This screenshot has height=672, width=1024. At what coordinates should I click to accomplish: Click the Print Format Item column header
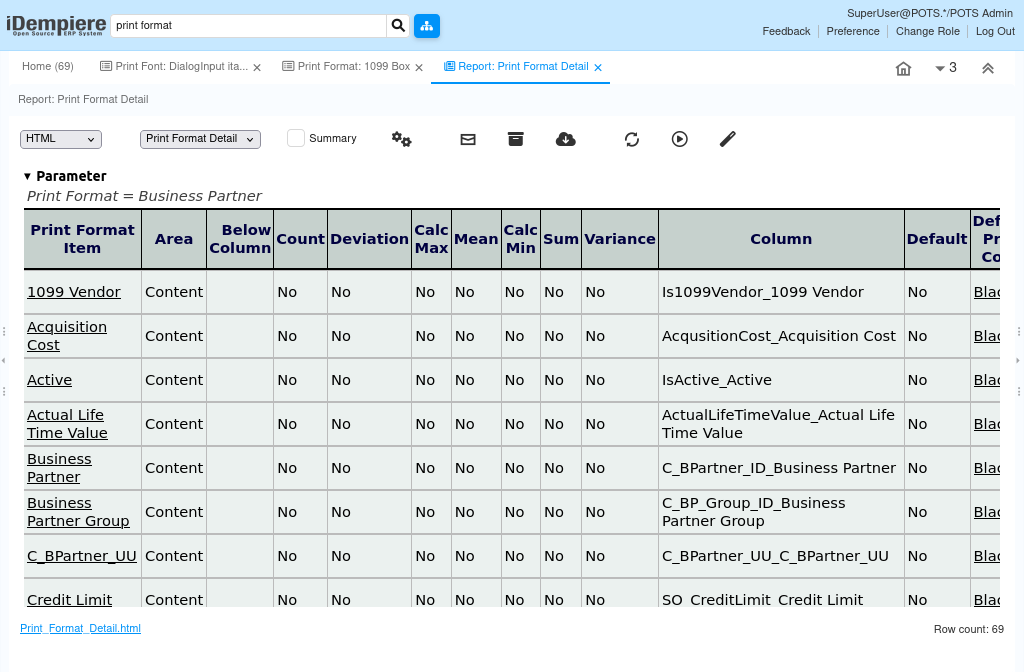click(x=82, y=239)
